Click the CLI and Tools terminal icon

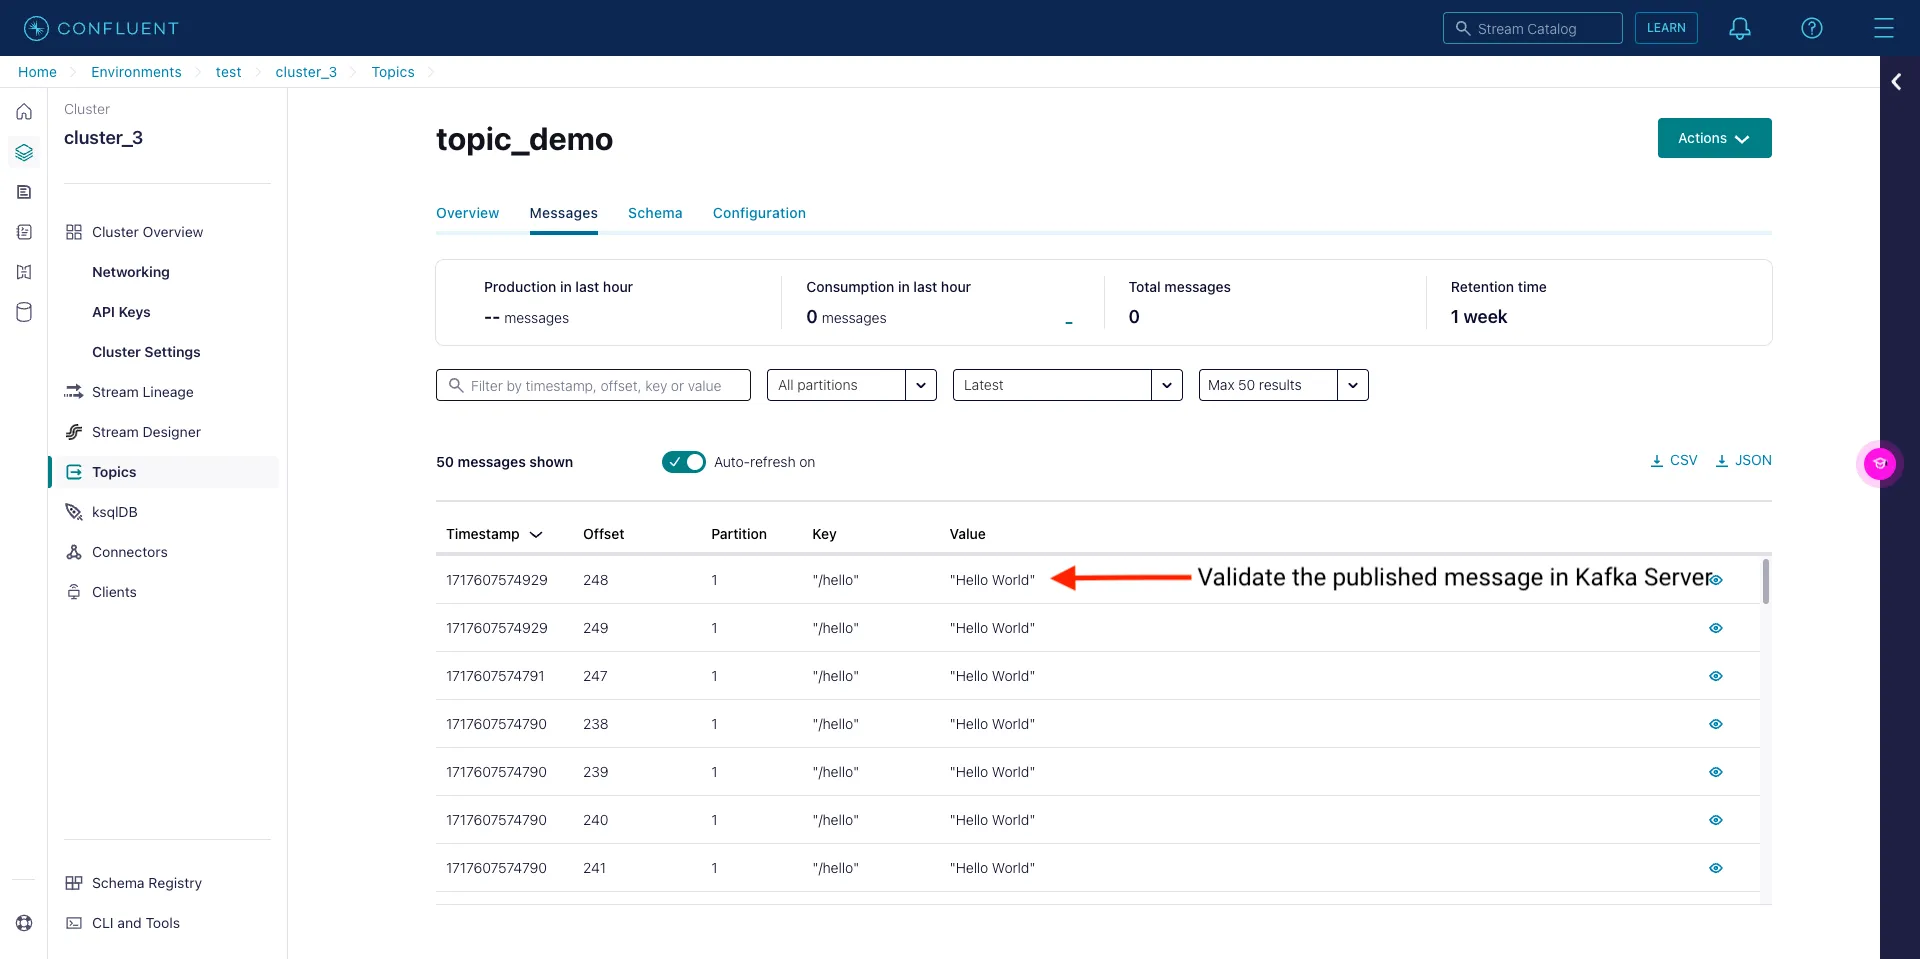click(74, 923)
